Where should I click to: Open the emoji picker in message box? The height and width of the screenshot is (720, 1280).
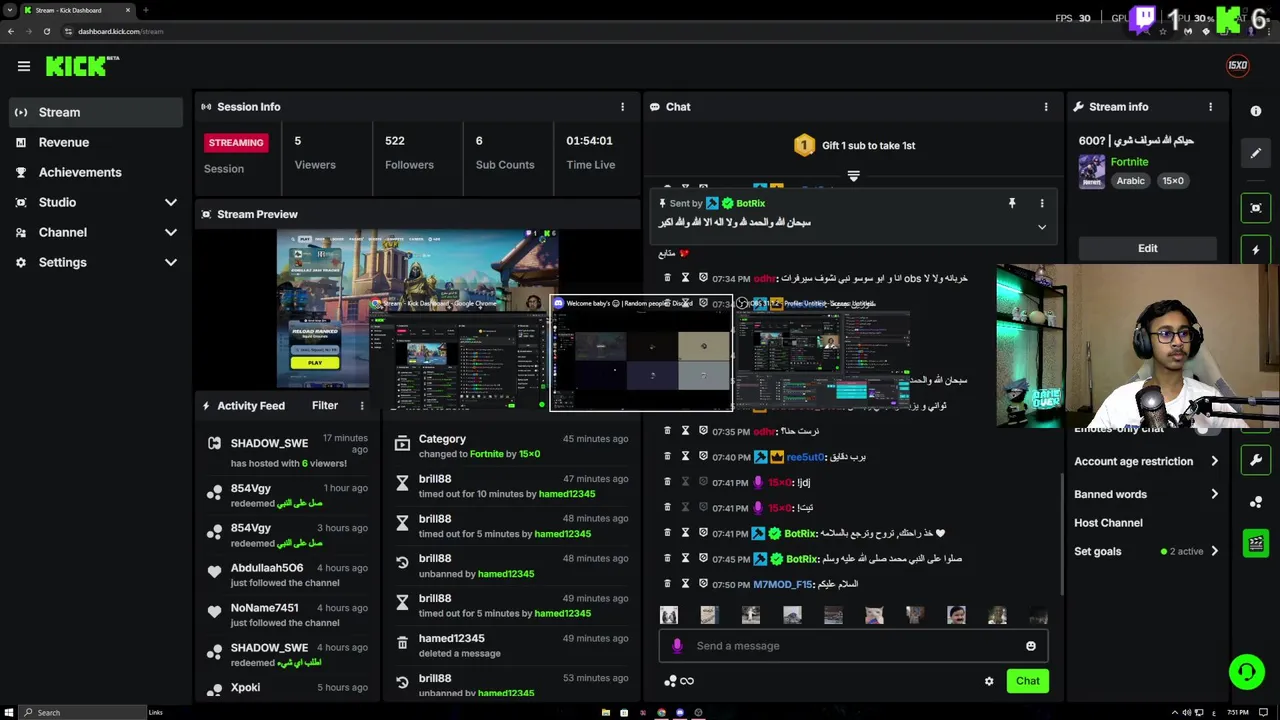(x=1031, y=646)
